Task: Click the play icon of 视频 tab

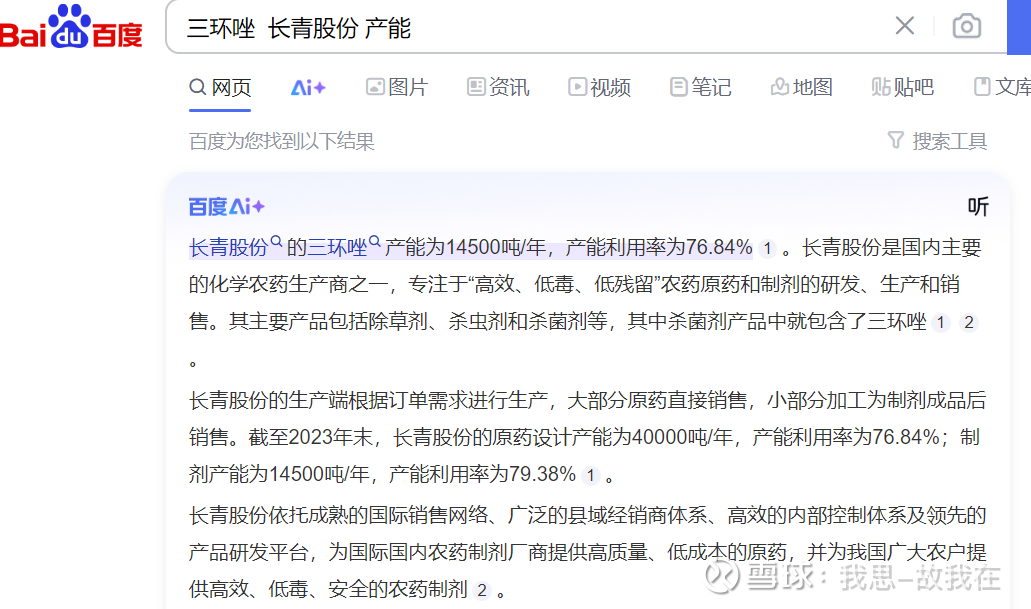Action: click(577, 87)
